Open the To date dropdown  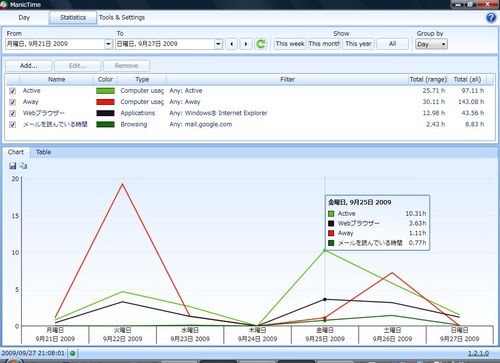[x=218, y=44]
